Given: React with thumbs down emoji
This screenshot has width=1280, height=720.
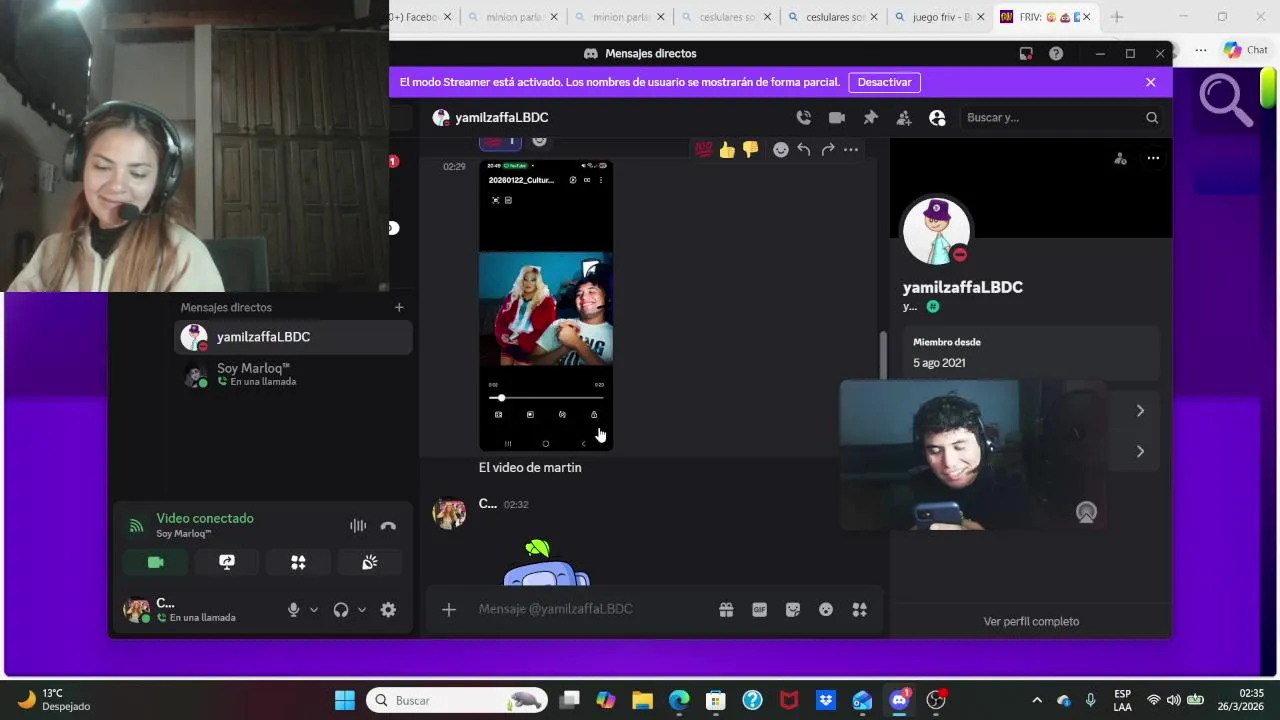Looking at the screenshot, I should click(750, 149).
